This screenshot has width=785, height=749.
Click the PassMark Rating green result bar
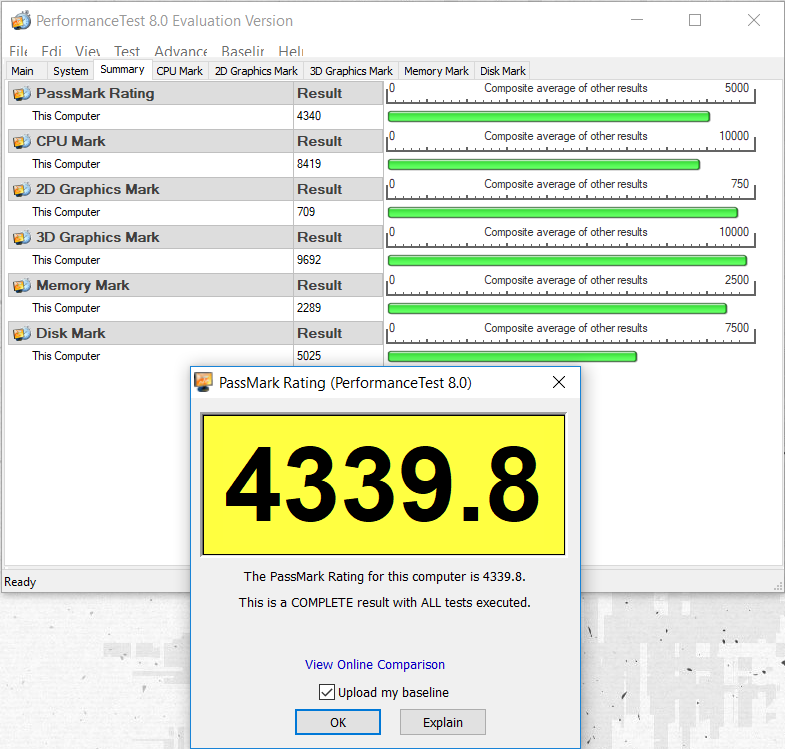[x=549, y=117]
